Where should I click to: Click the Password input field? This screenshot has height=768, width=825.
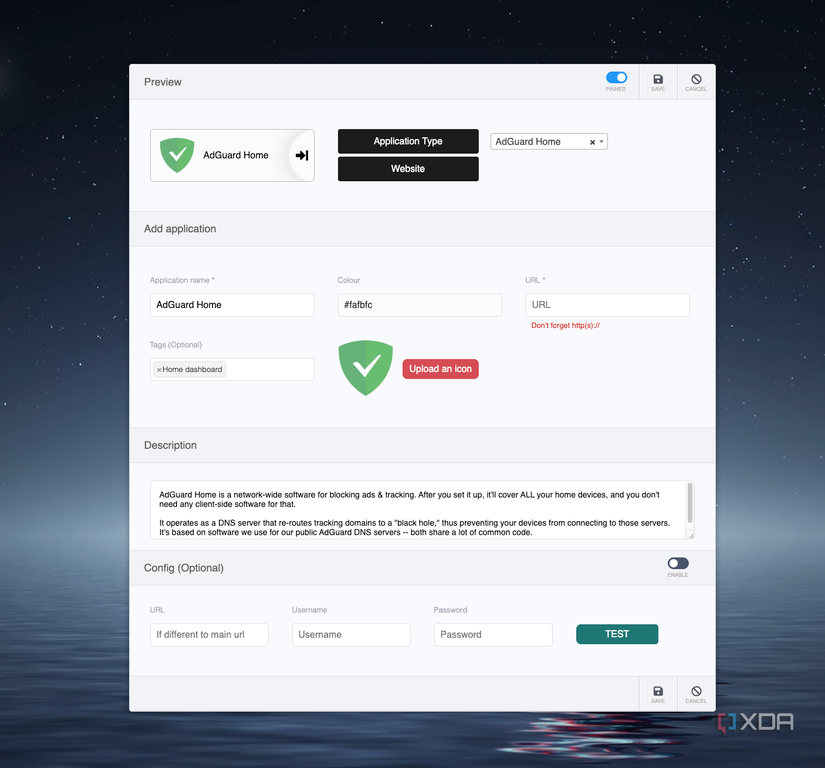click(x=493, y=635)
